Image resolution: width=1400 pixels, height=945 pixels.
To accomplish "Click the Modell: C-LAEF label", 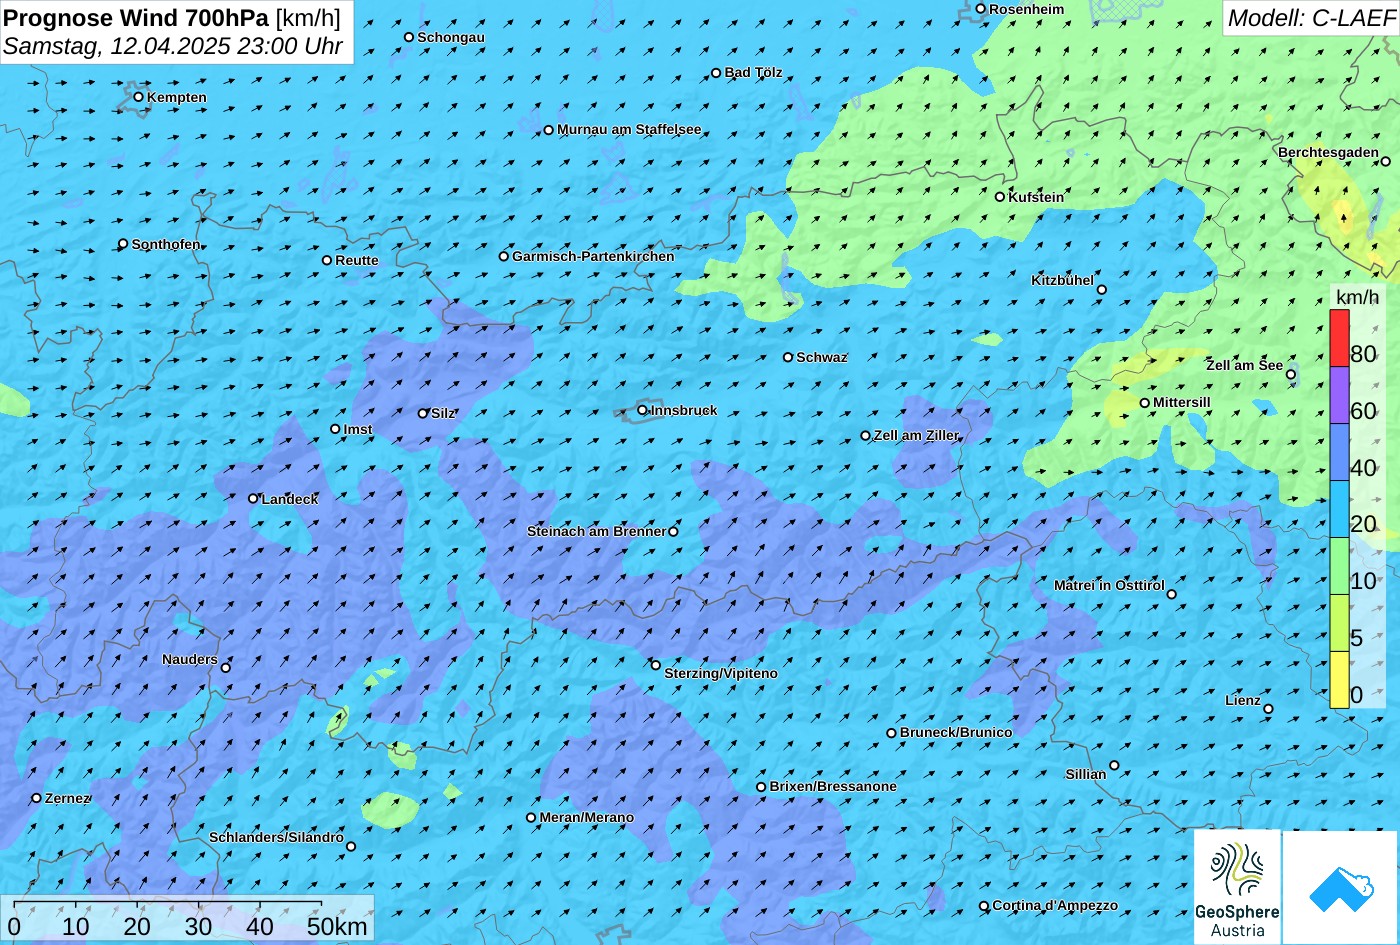I will 1311,18.
